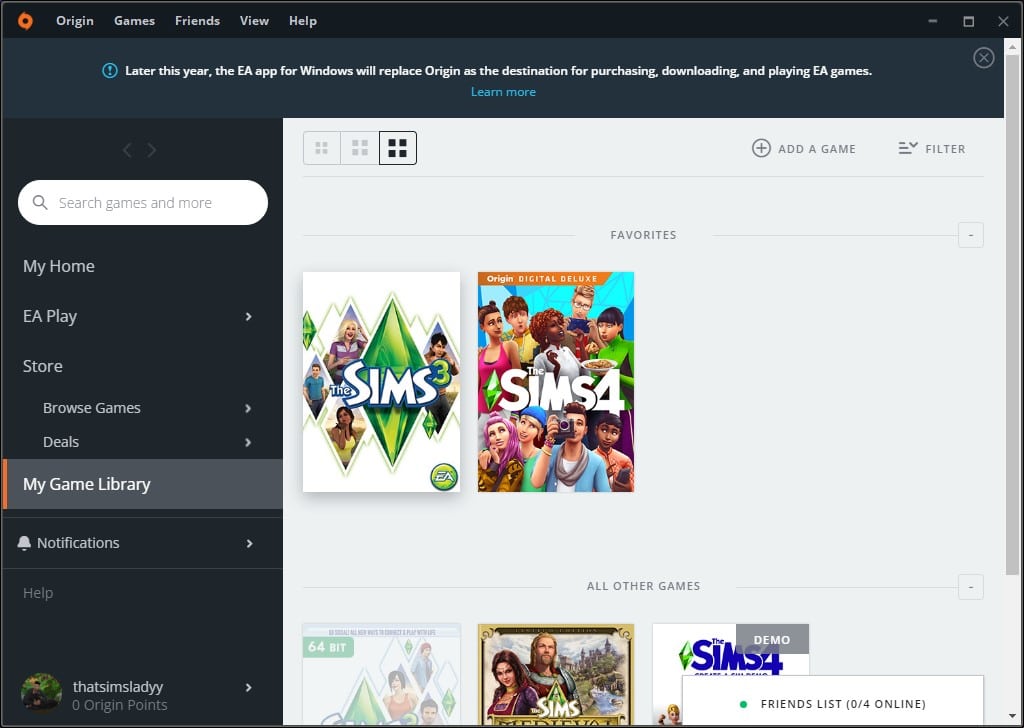Screen dimensions: 1024x728
Task: Click the Notifications bell icon
Action: [x=24, y=543]
